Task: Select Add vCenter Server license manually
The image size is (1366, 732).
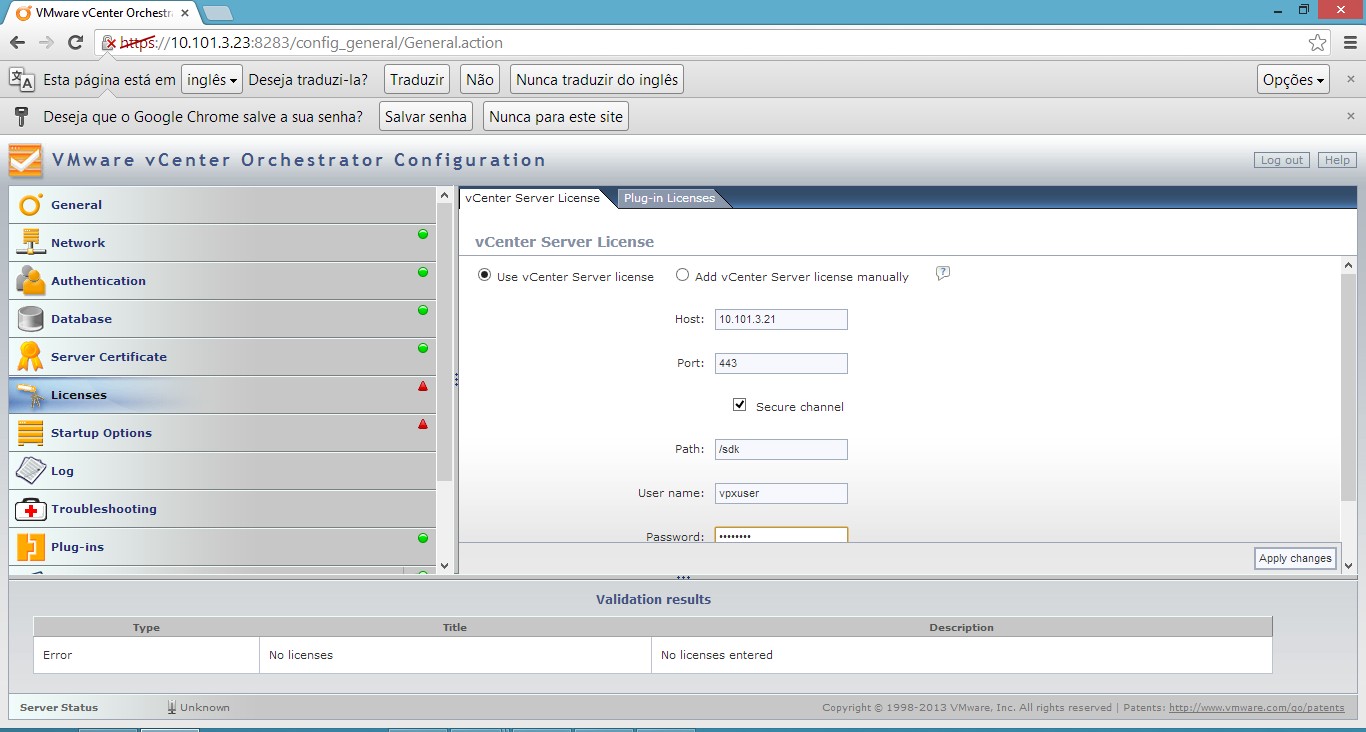Action: click(x=683, y=276)
